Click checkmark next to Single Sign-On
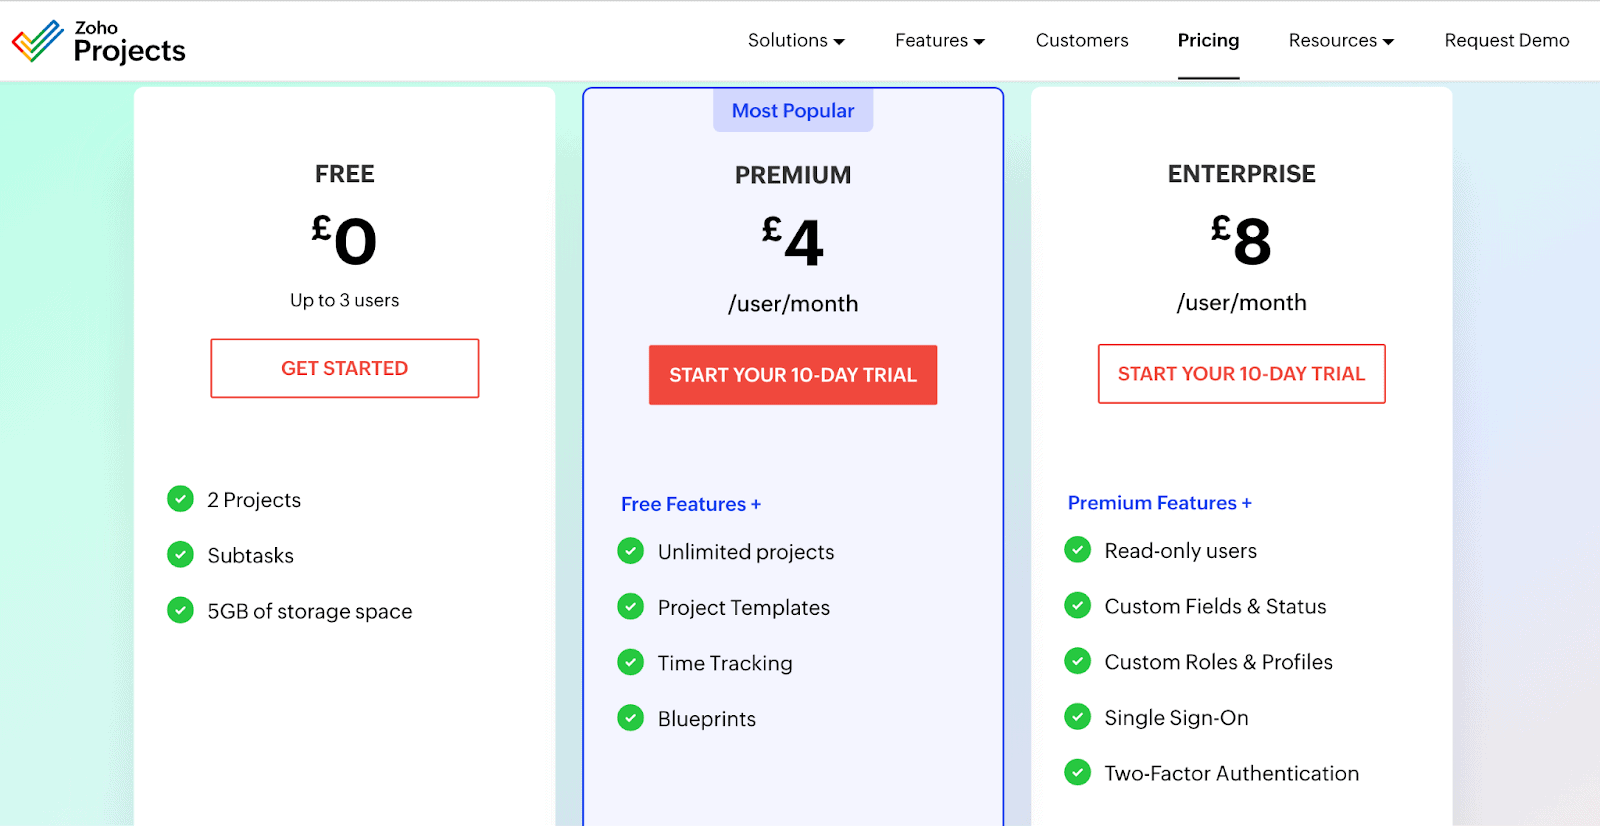This screenshot has height=826, width=1600. pos(1077,717)
